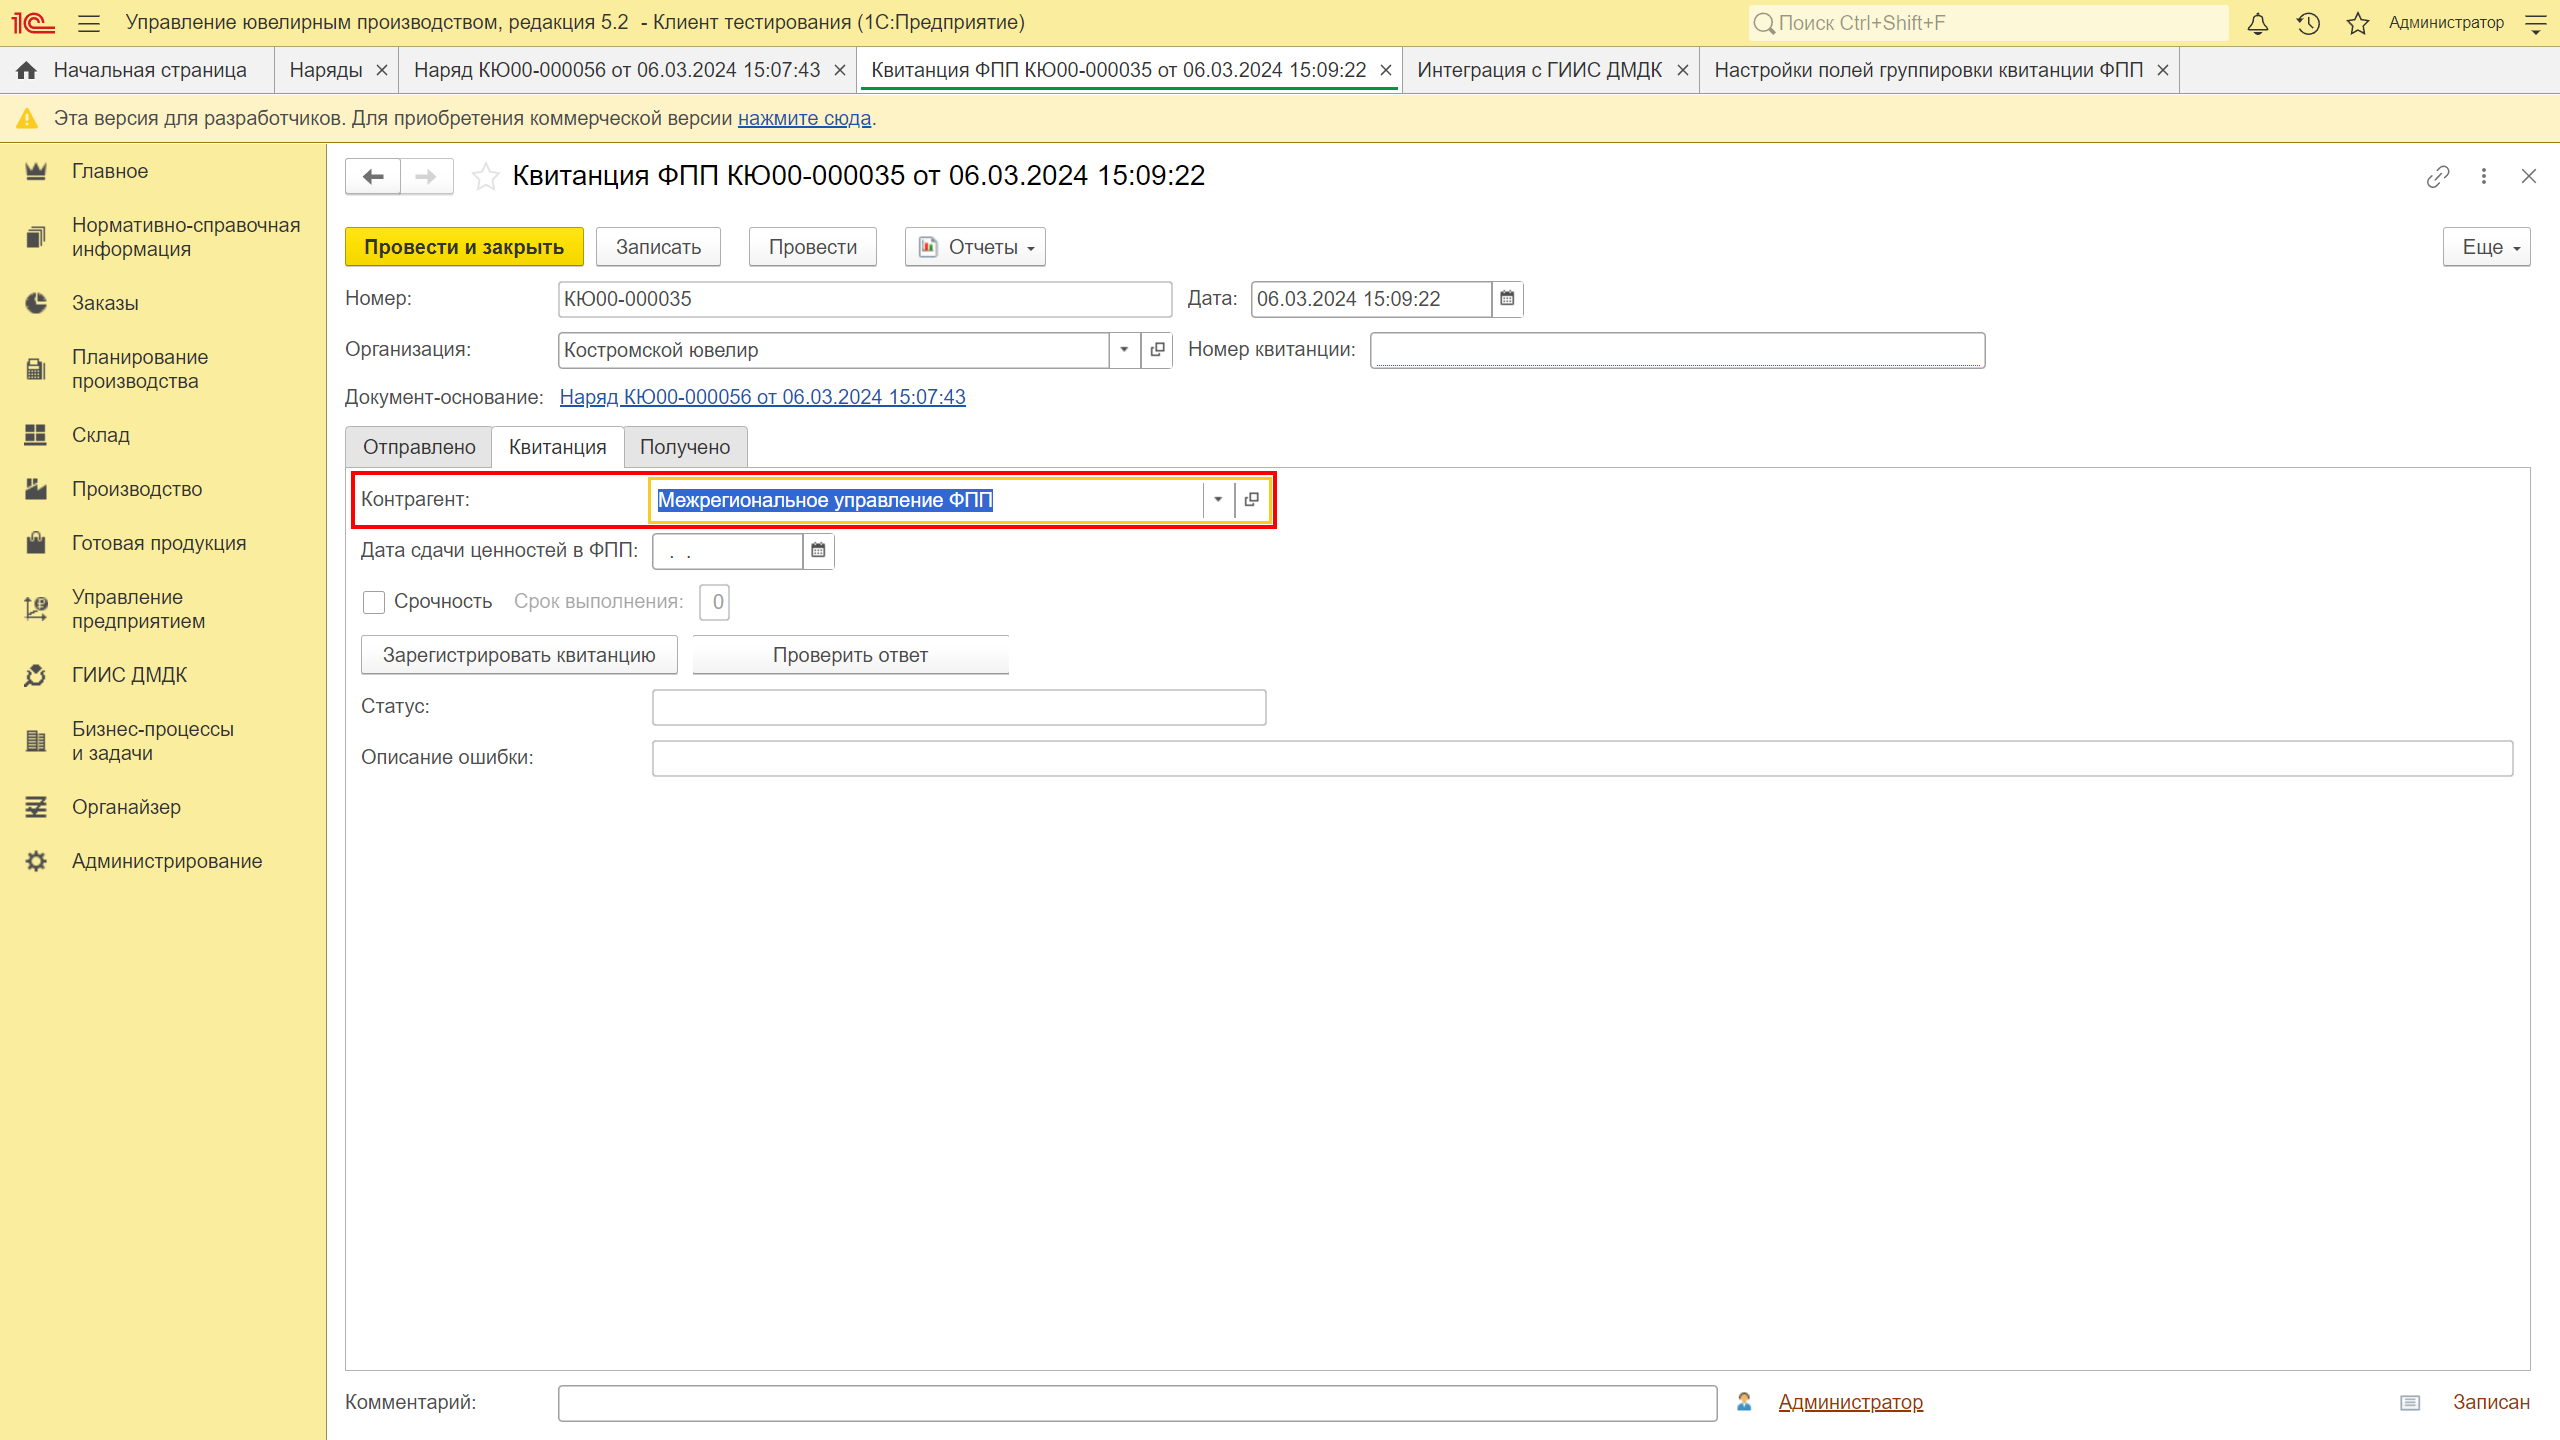Image resolution: width=2560 pixels, height=1440 pixels.
Task: Open Склад section in sidebar
Action: [101, 435]
